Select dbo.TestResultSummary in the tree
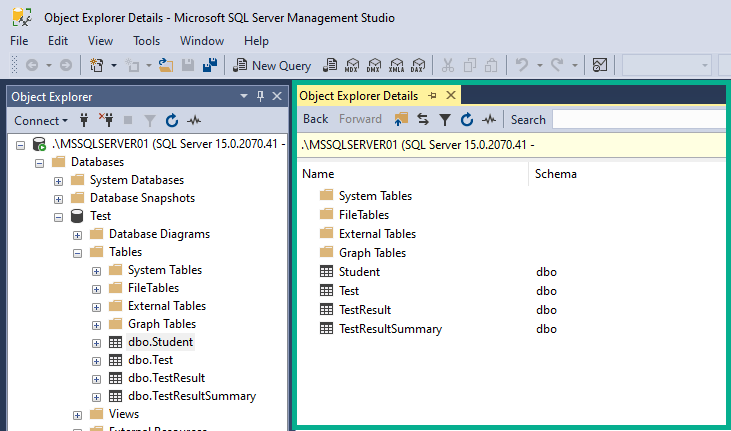This screenshot has width=731, height=431. (x=192, y=396)
